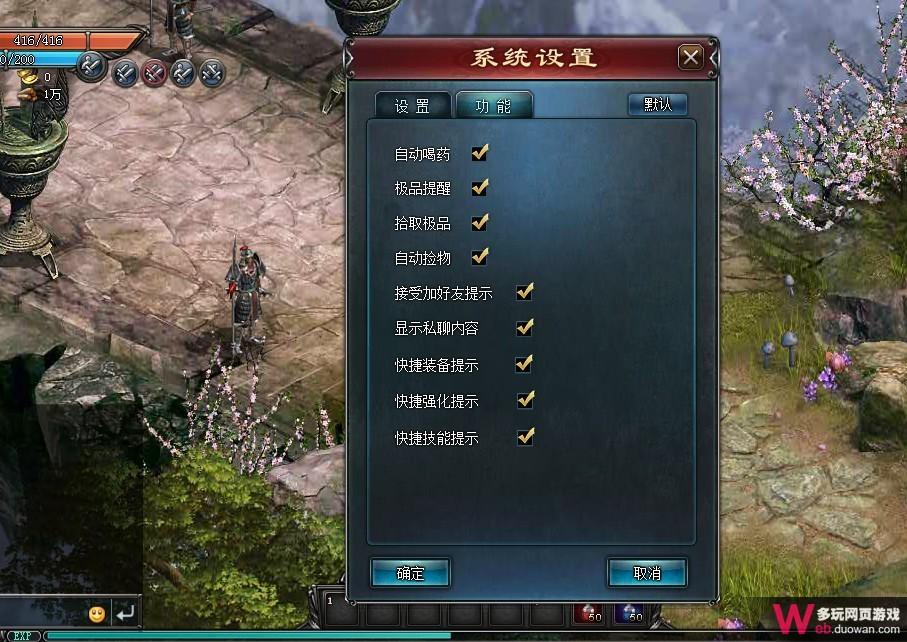907x642 pixels.
Task: Click the red crossed-out swords attack mode icon
Action: tap(153, 73)
